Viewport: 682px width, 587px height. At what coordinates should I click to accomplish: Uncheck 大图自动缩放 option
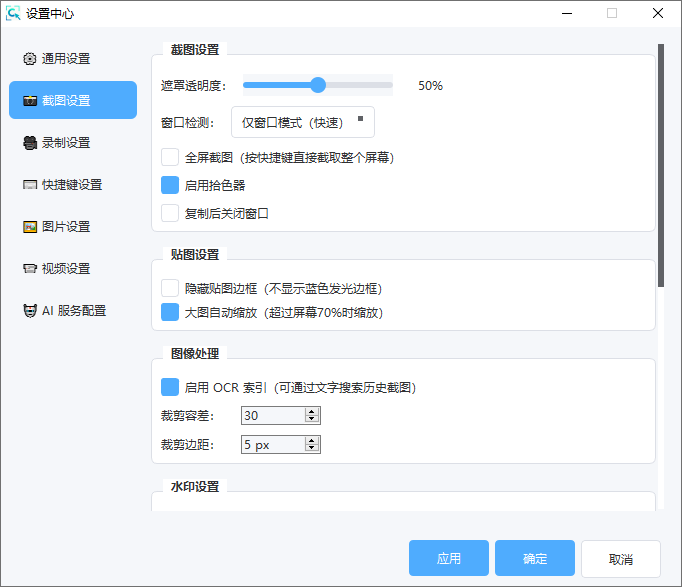click(x=170, y=312)
